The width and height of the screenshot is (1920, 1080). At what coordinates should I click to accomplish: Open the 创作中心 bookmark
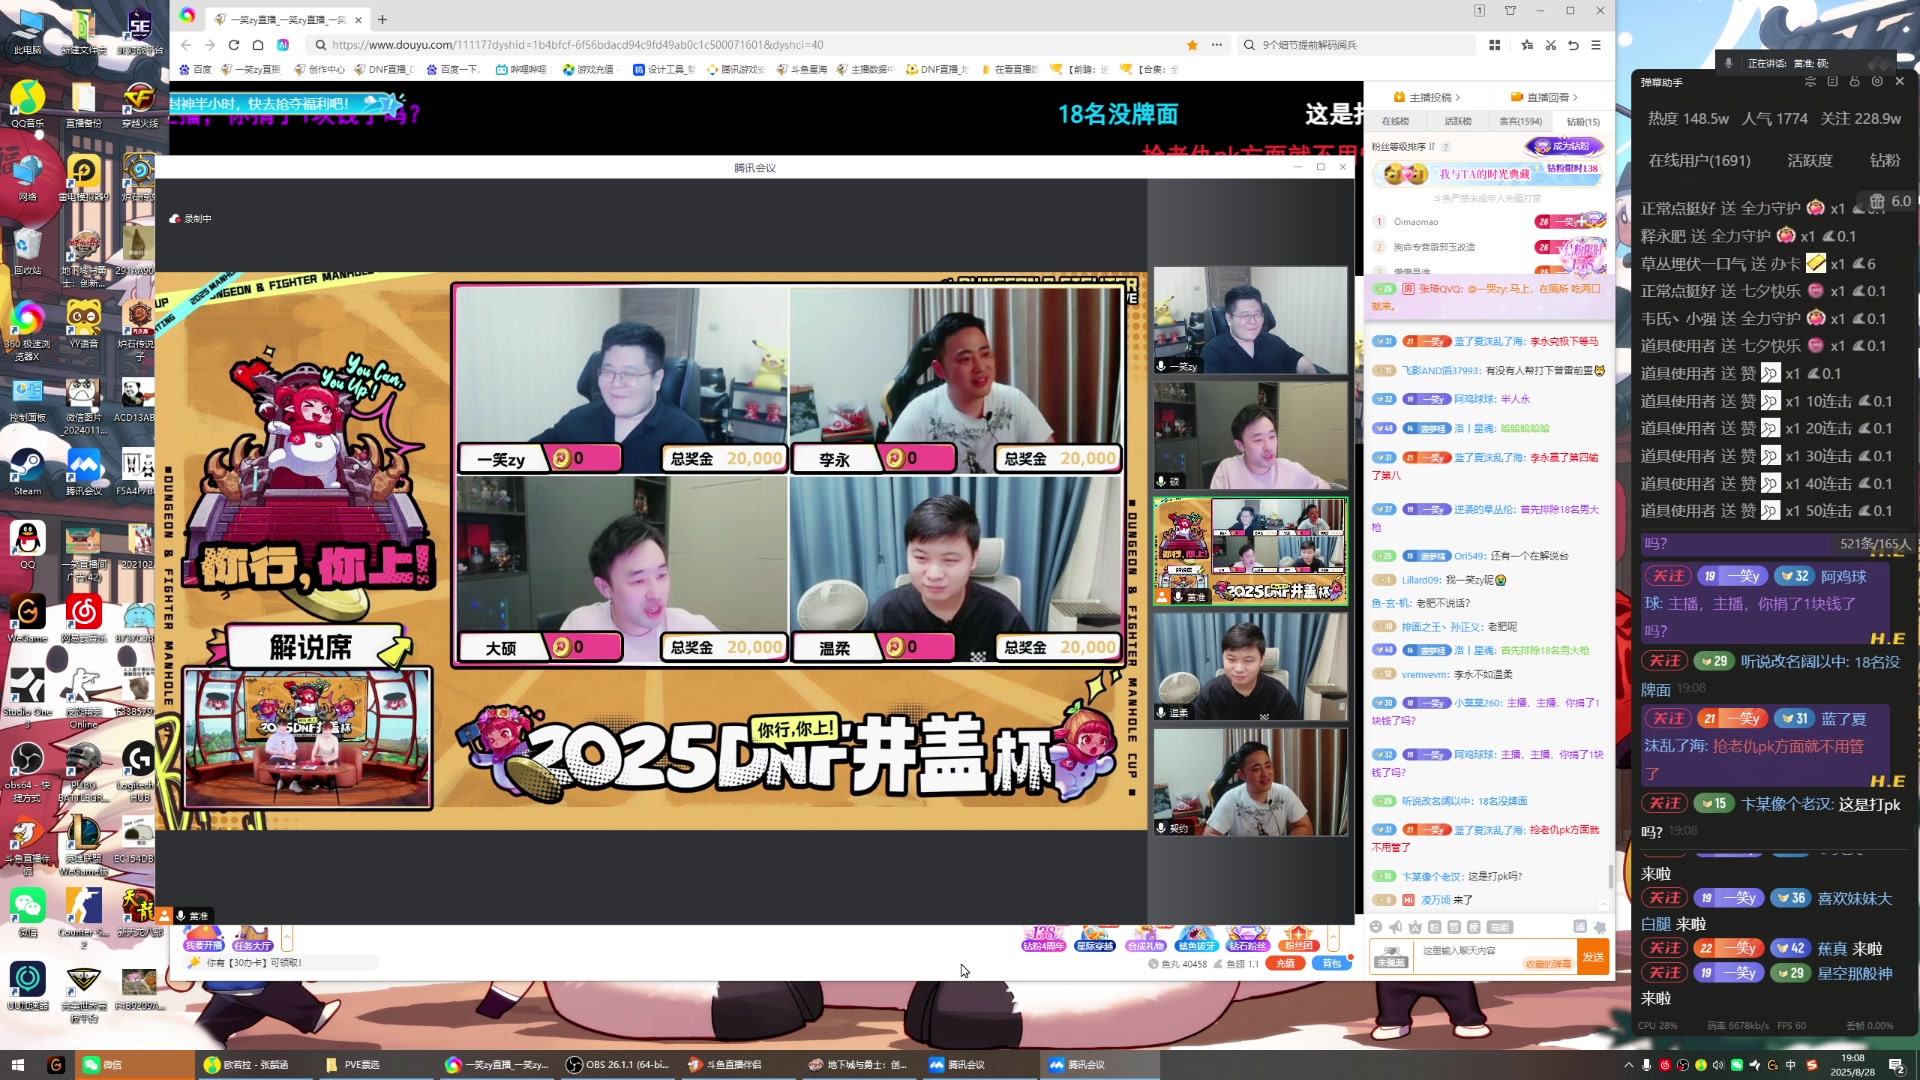click(x=320, y=70)
